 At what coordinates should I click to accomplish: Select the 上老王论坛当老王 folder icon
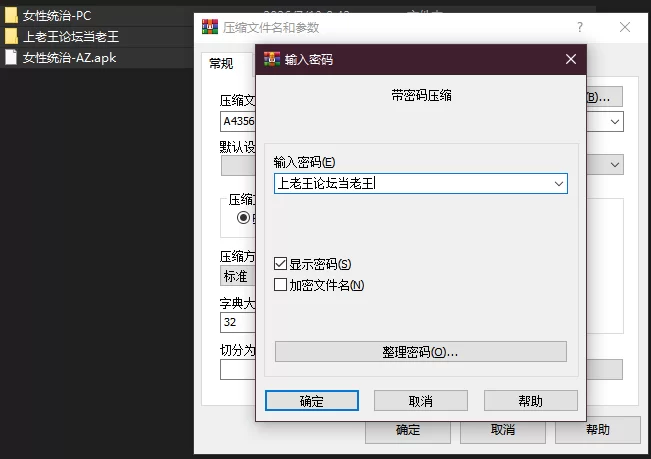click(11, 37)
